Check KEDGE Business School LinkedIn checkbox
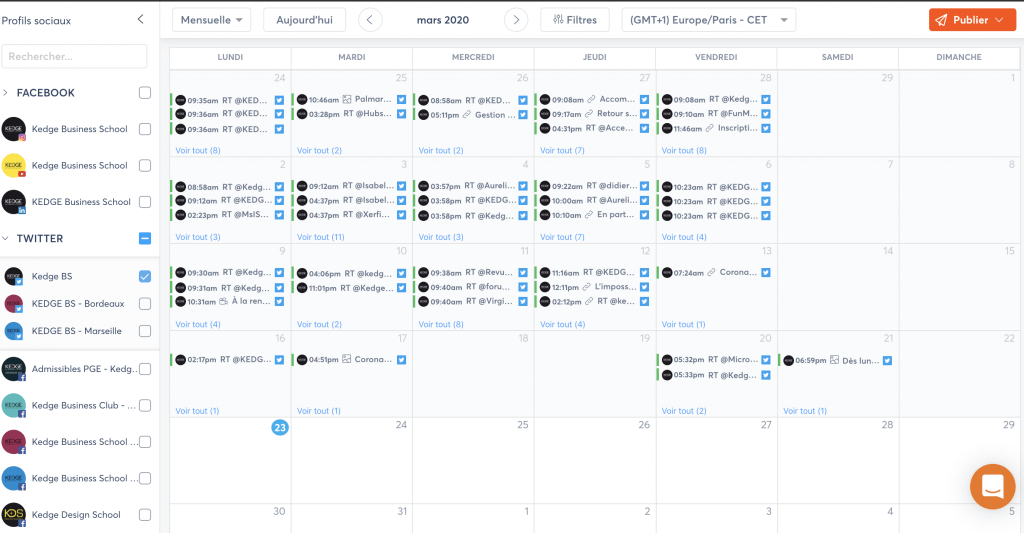Image resolution: width=1024 pixels, height=533 pixels. pos(145,202)
